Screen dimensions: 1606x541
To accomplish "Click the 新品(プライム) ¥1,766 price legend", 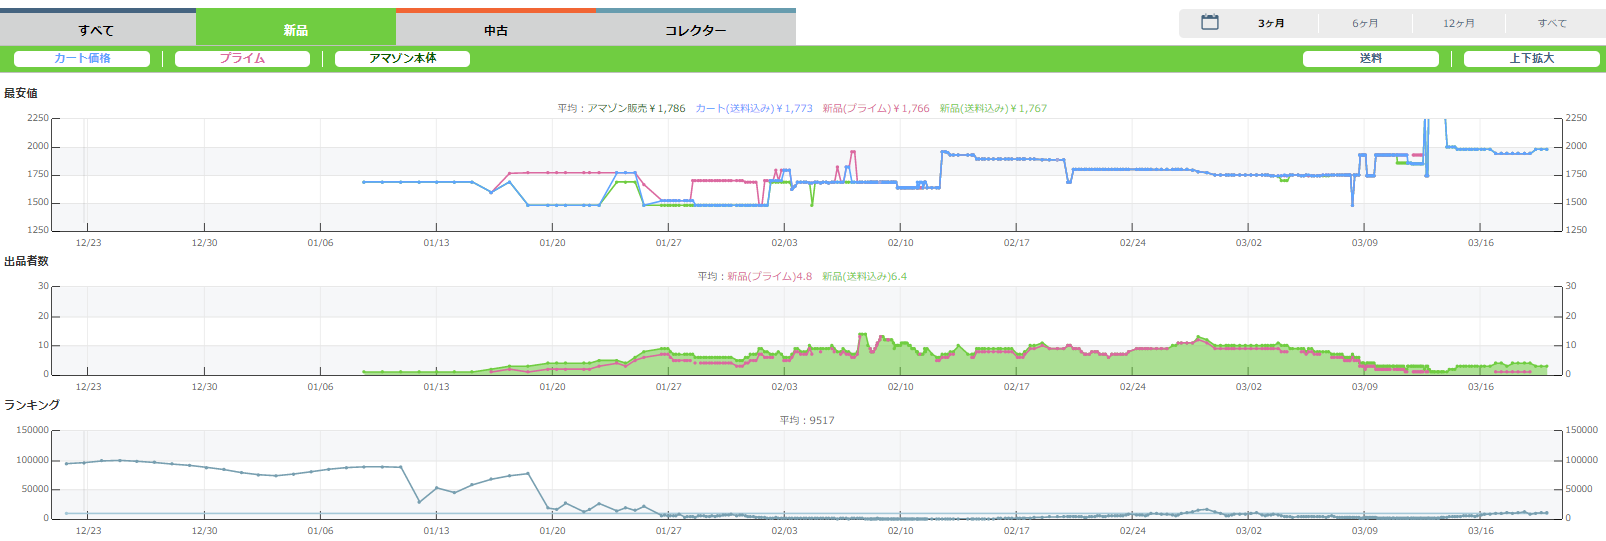I will 876,108.
